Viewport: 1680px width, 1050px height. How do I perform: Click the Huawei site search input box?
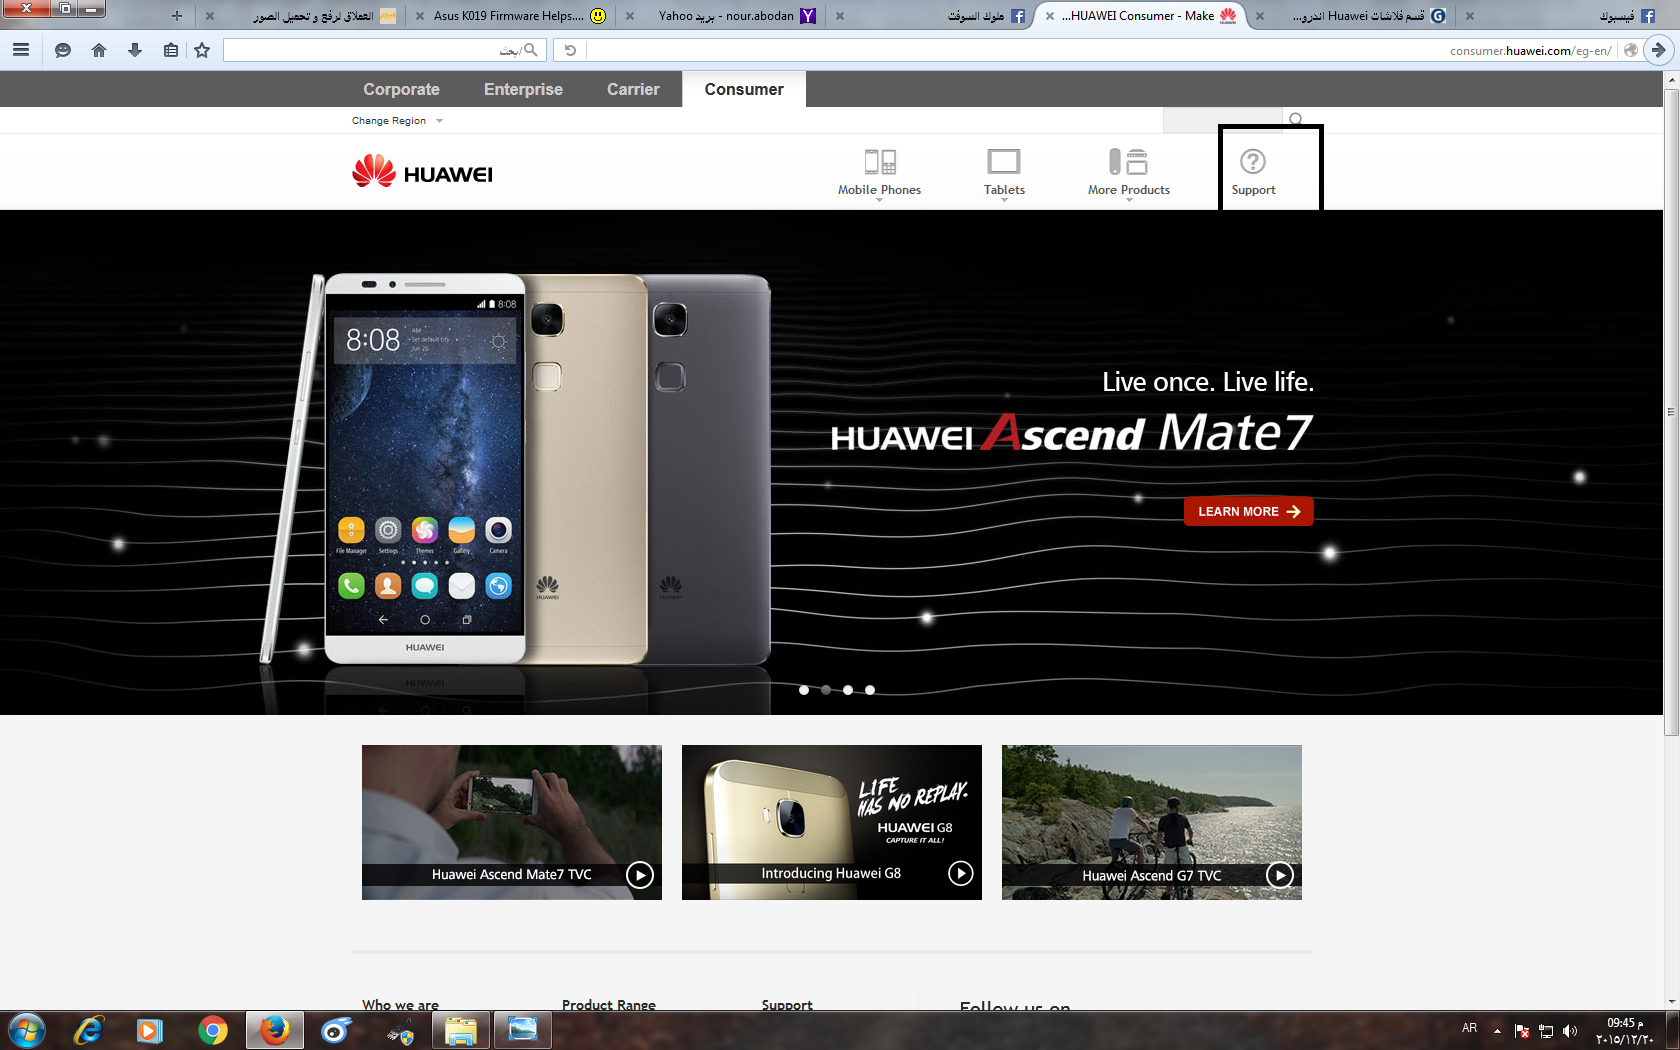pyautogui.click(x=1222, y=120)
